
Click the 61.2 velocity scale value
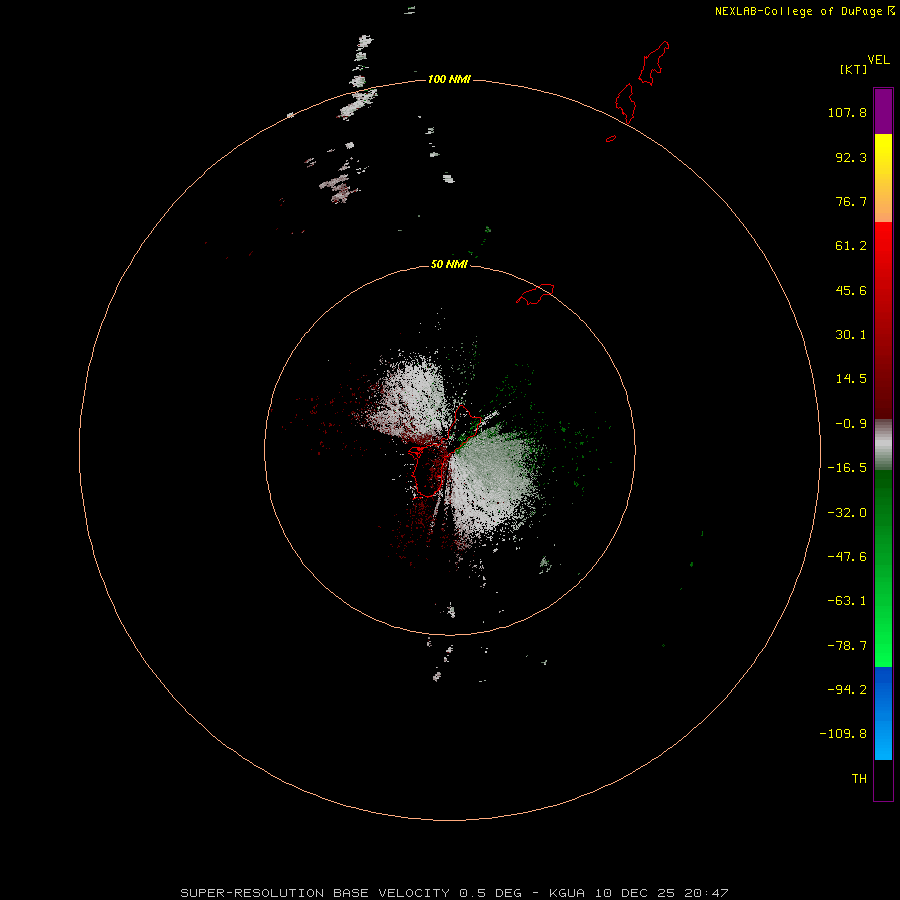(x=851, y=246)
